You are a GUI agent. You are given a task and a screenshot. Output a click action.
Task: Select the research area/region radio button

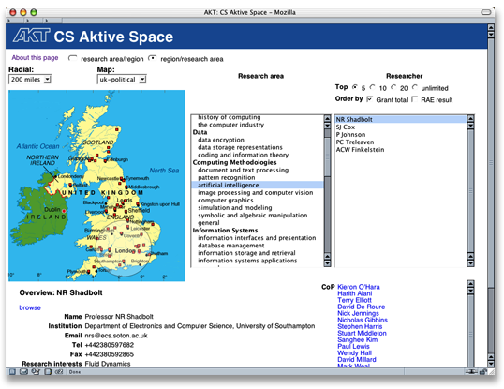click(72, 58)
